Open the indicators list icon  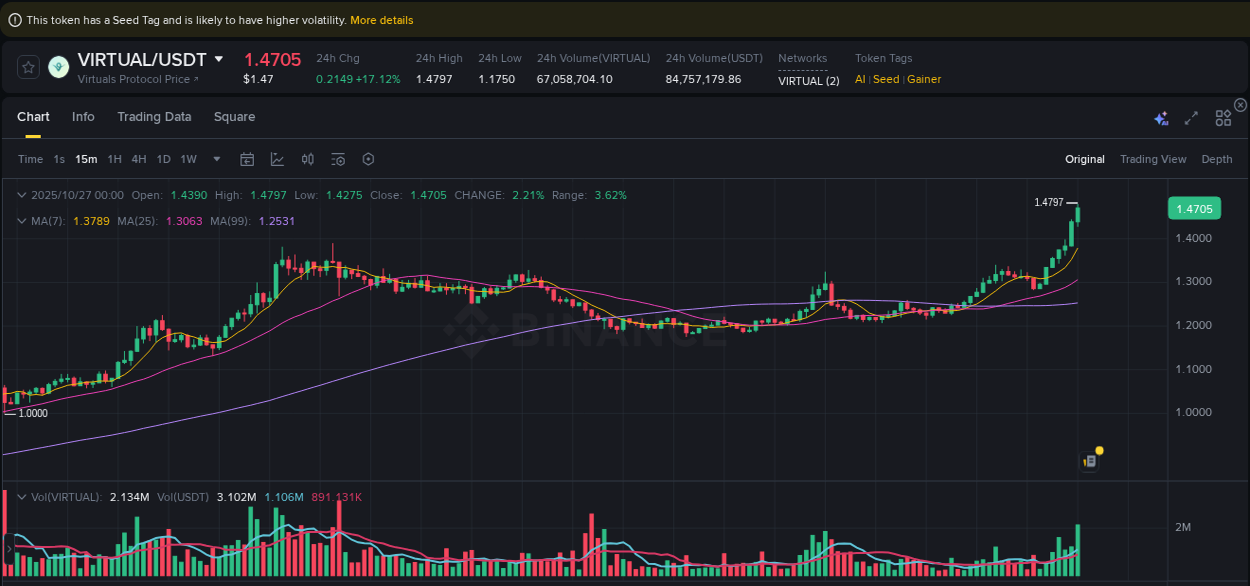[x=337, y=159]
